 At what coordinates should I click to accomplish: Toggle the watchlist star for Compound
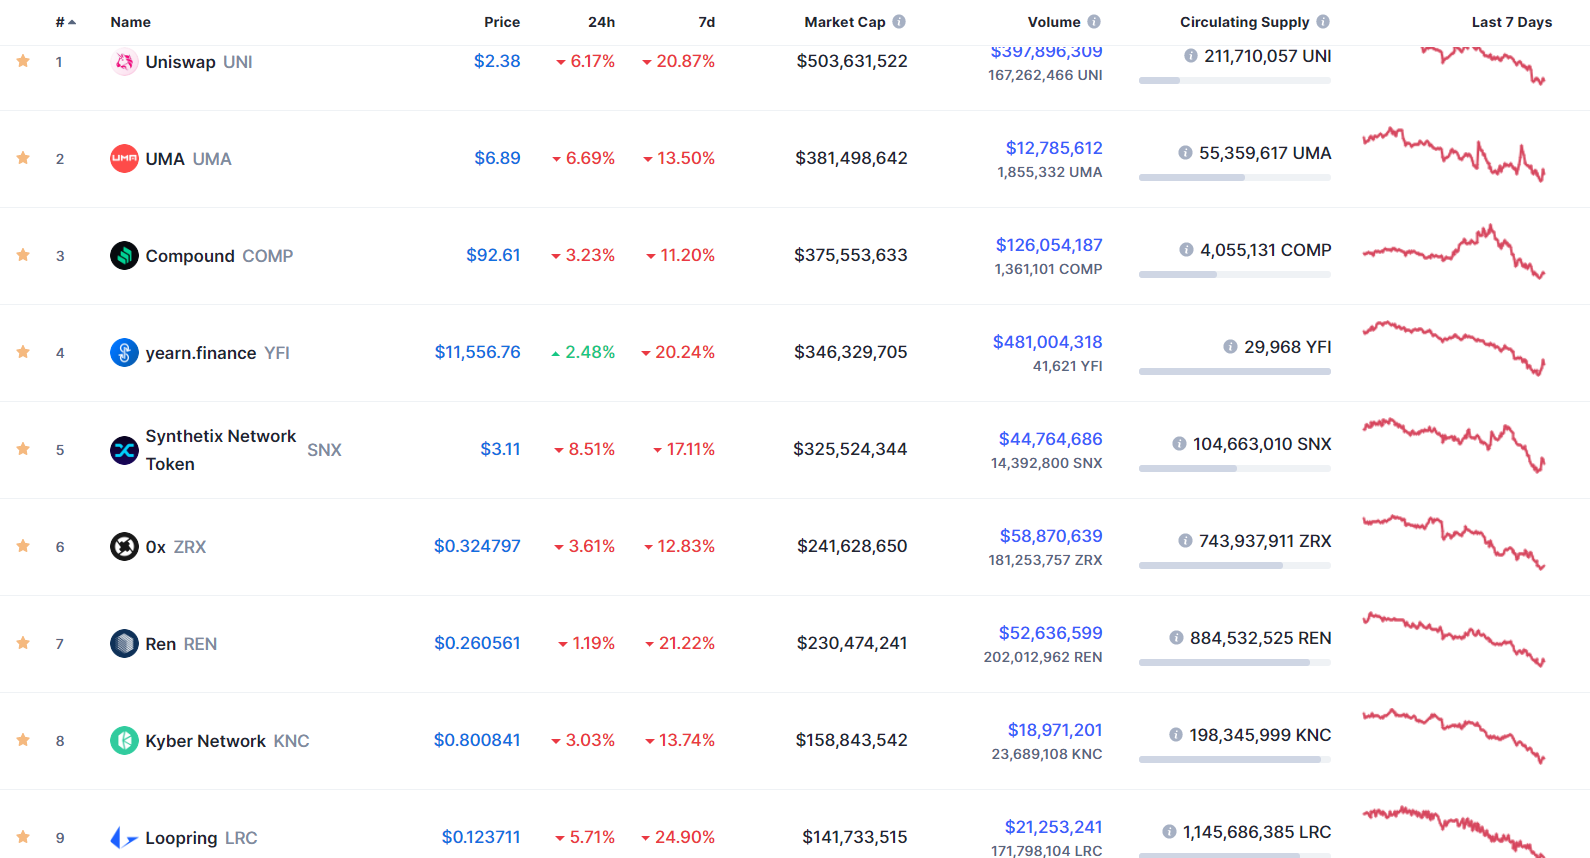pos(23,256)
